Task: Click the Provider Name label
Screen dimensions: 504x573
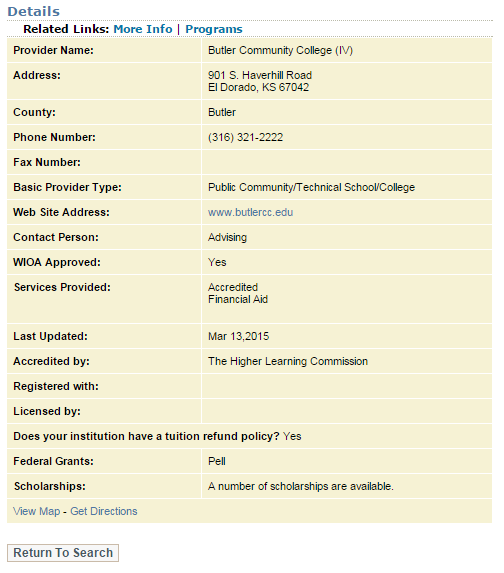Action: point(53,50)
